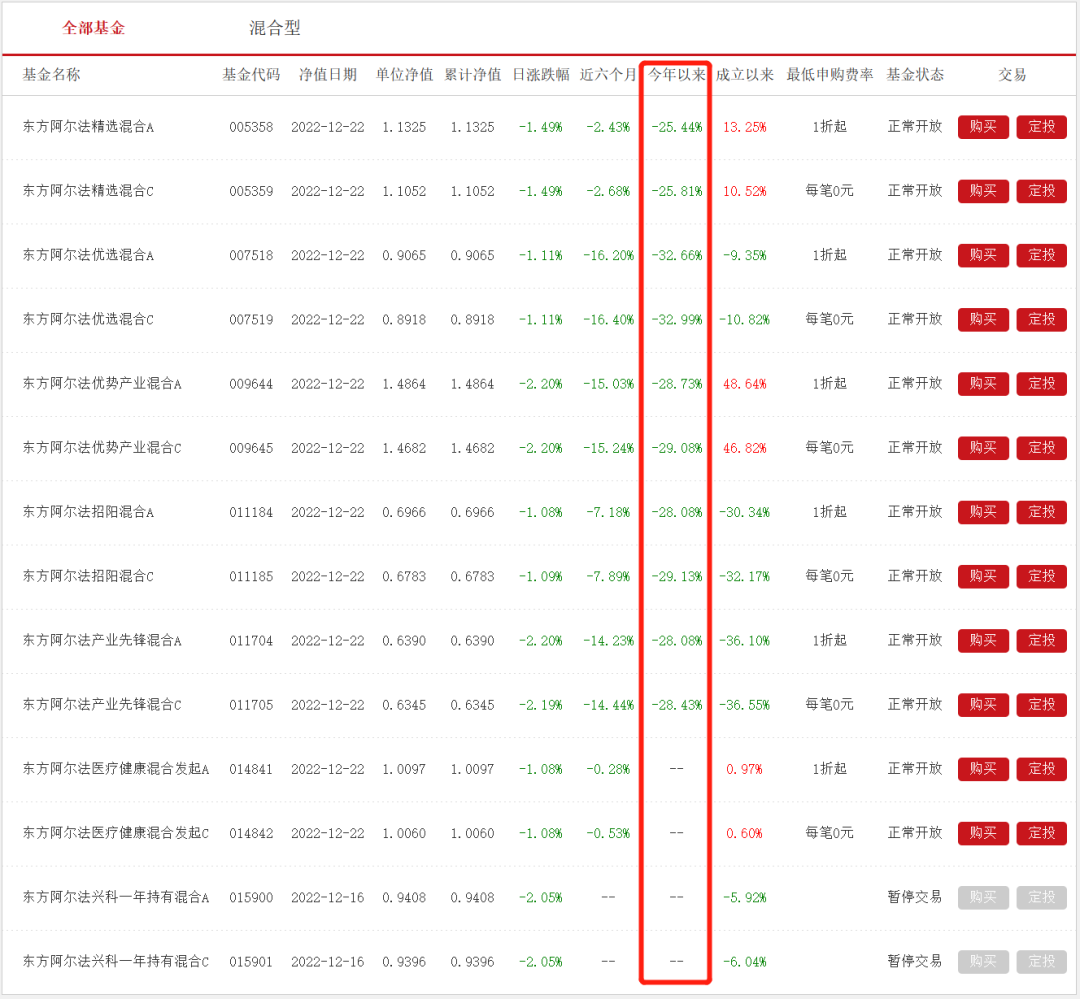Click the 成立以来 column header

tap(745, 75)
